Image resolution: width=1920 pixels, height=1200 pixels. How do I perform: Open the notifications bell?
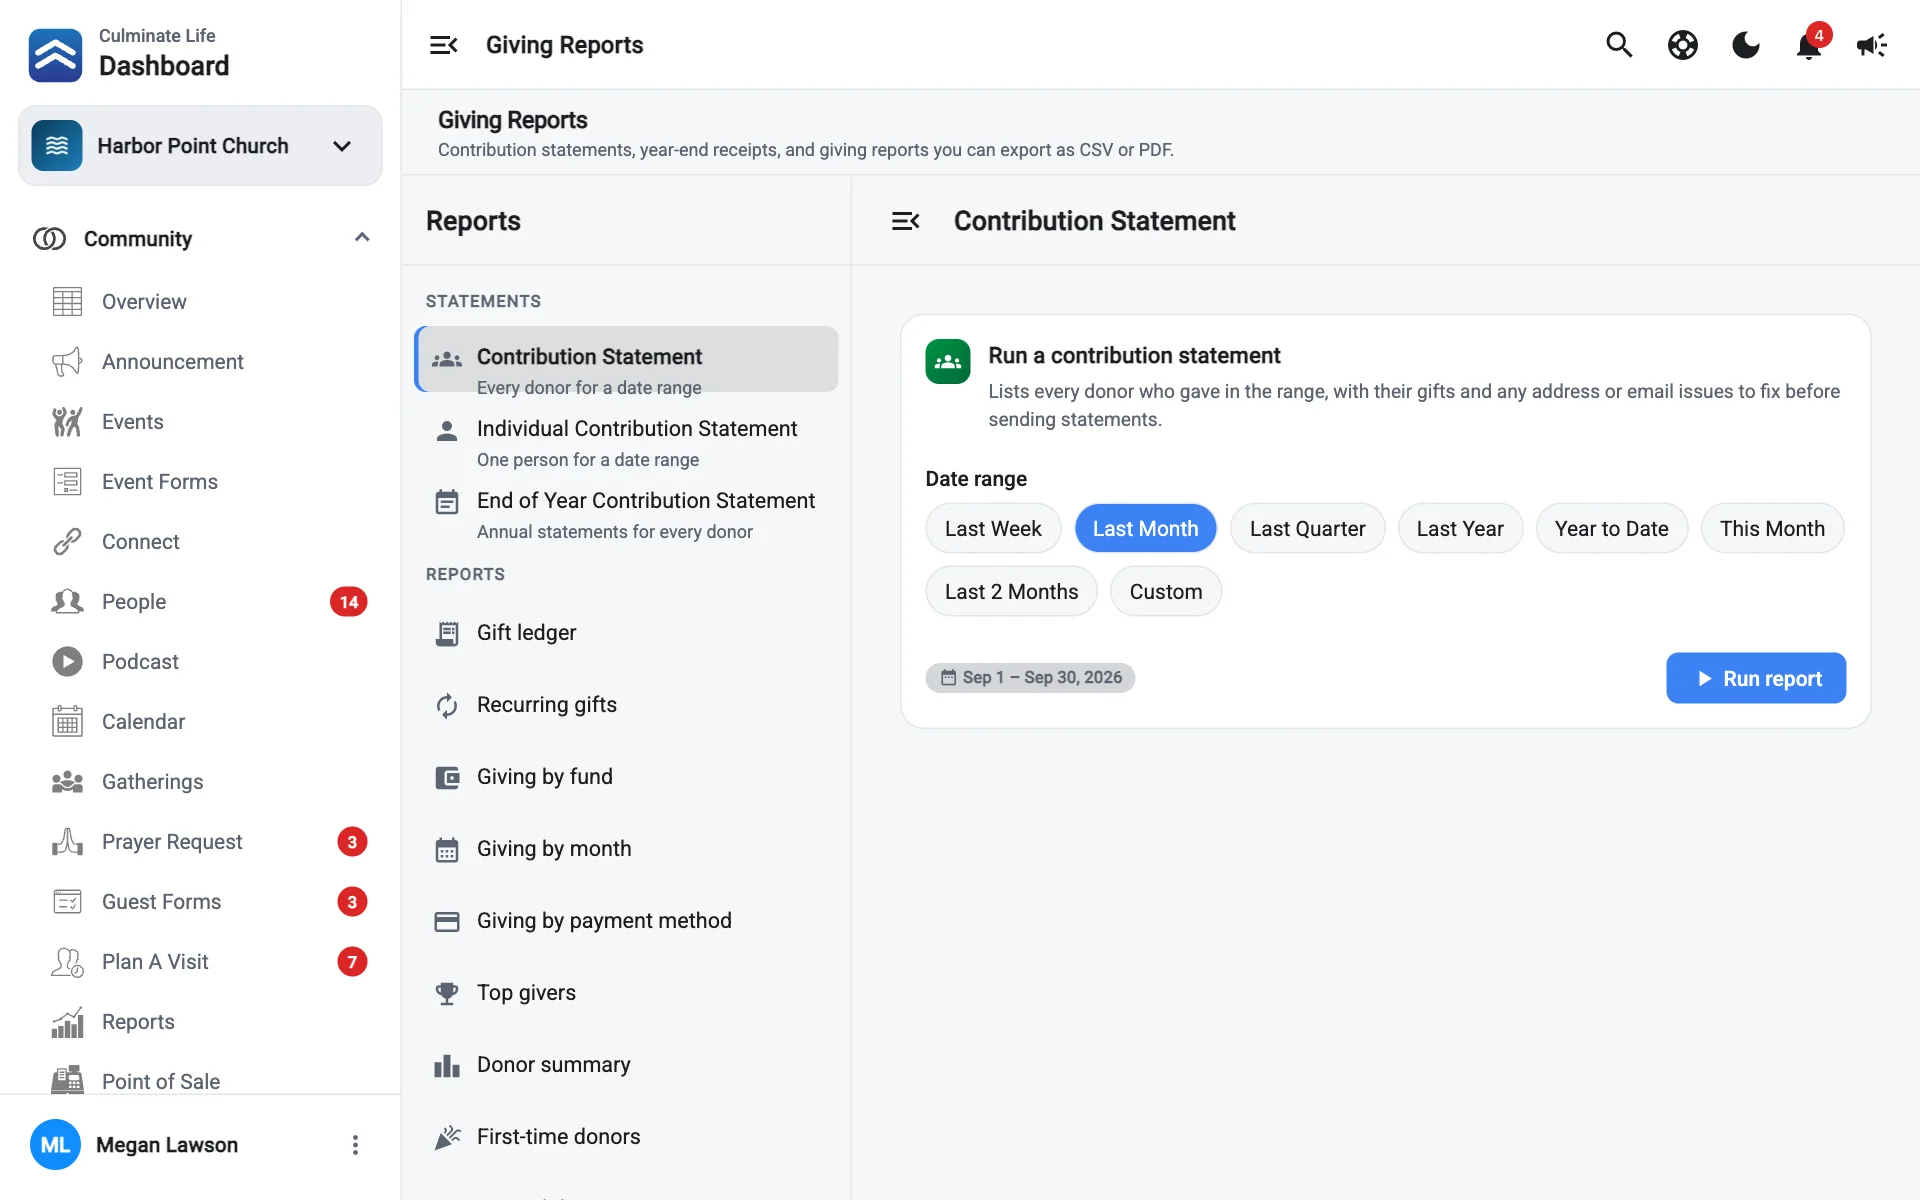(1809, 45)
